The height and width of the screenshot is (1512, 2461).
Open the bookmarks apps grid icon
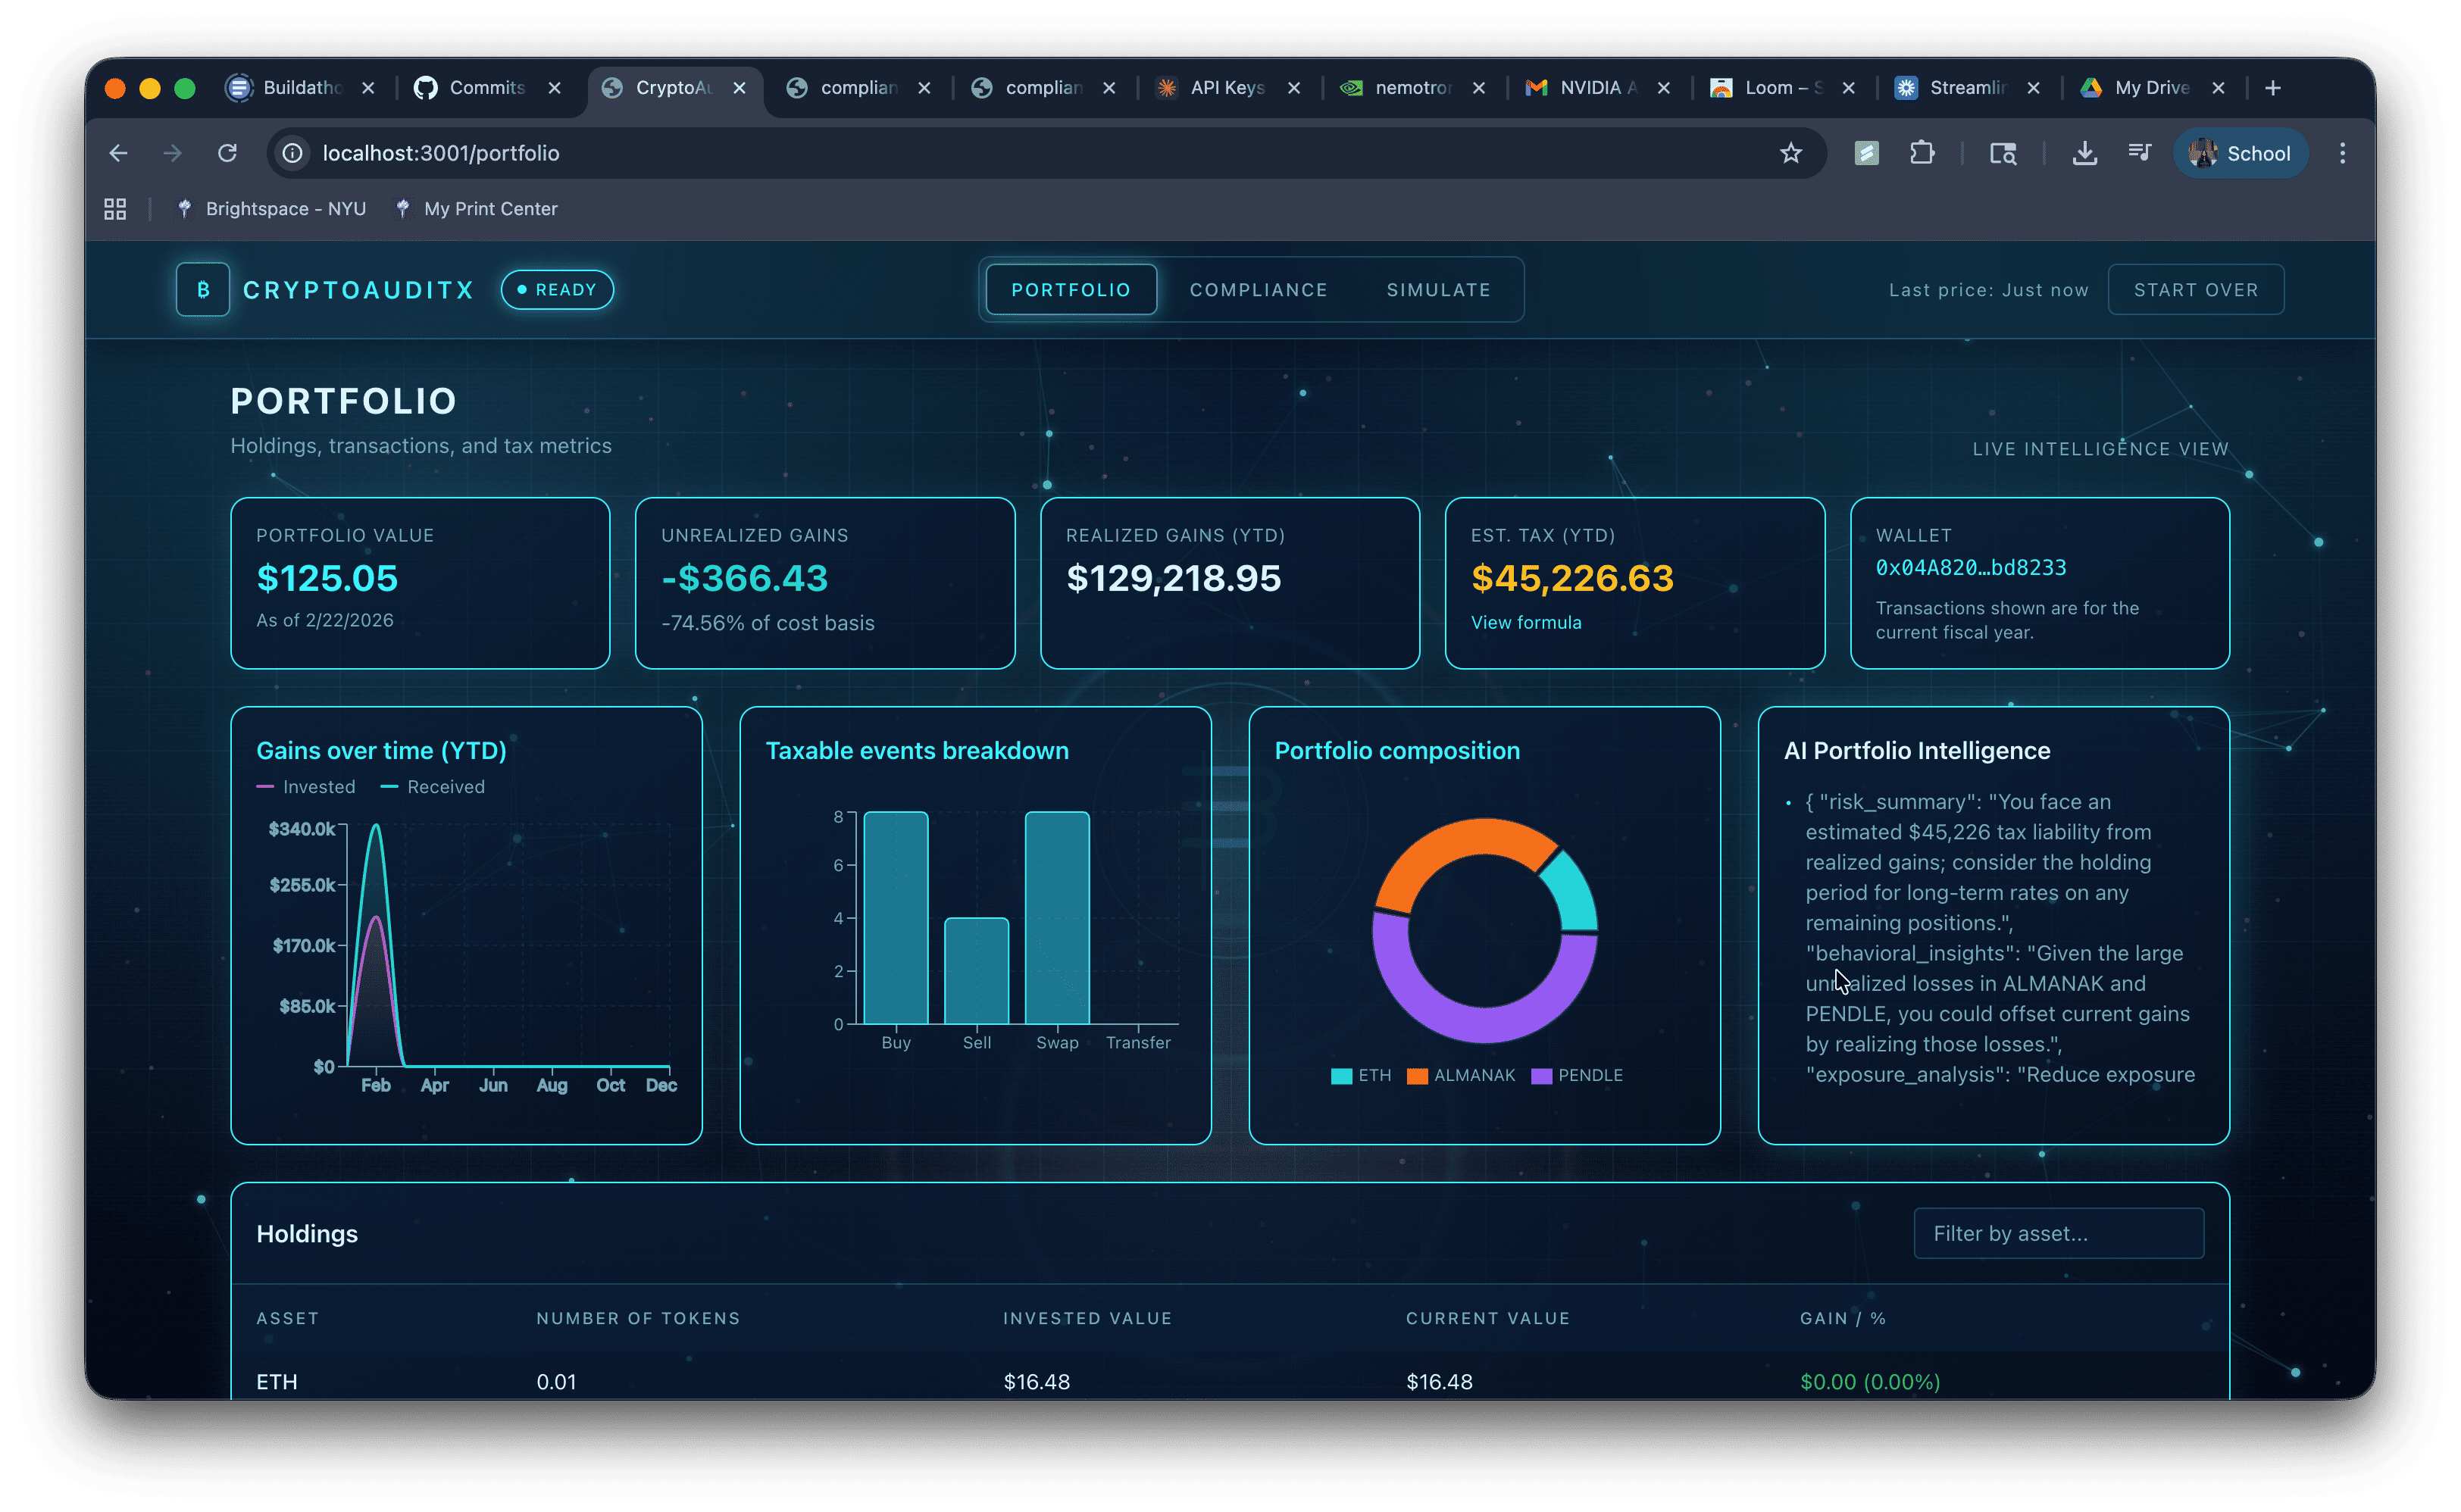pos(115,209)
